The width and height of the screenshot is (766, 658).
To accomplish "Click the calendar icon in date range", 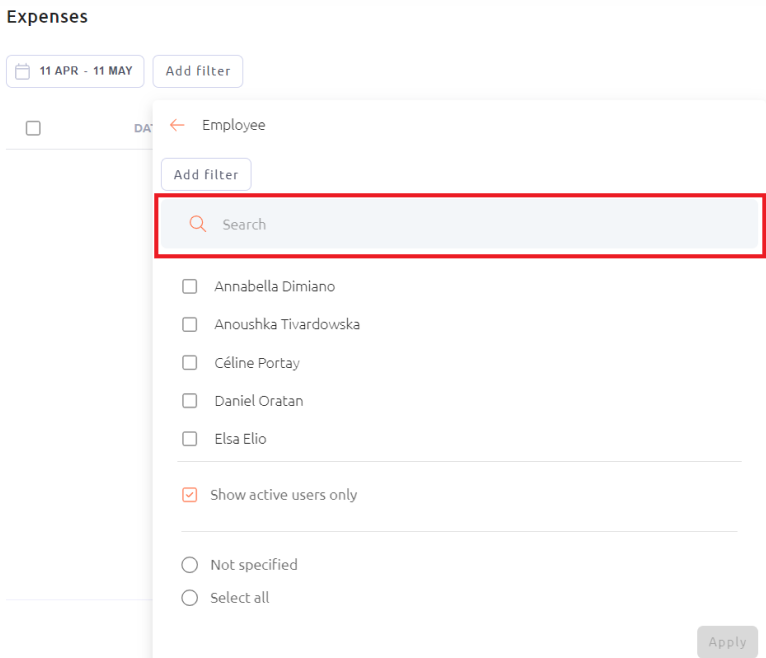I will point(22,71).
